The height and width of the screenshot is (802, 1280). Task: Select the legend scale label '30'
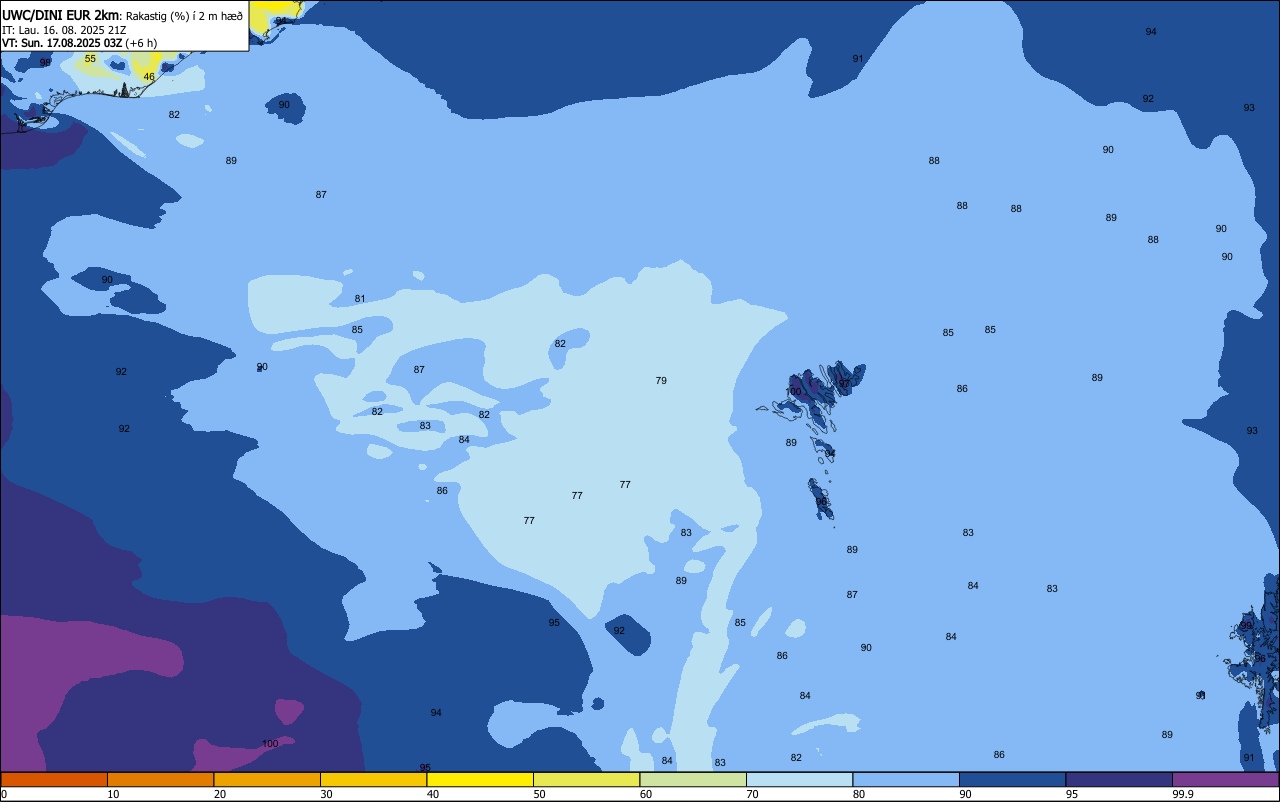pyautogui.click(x=326, y=794)
